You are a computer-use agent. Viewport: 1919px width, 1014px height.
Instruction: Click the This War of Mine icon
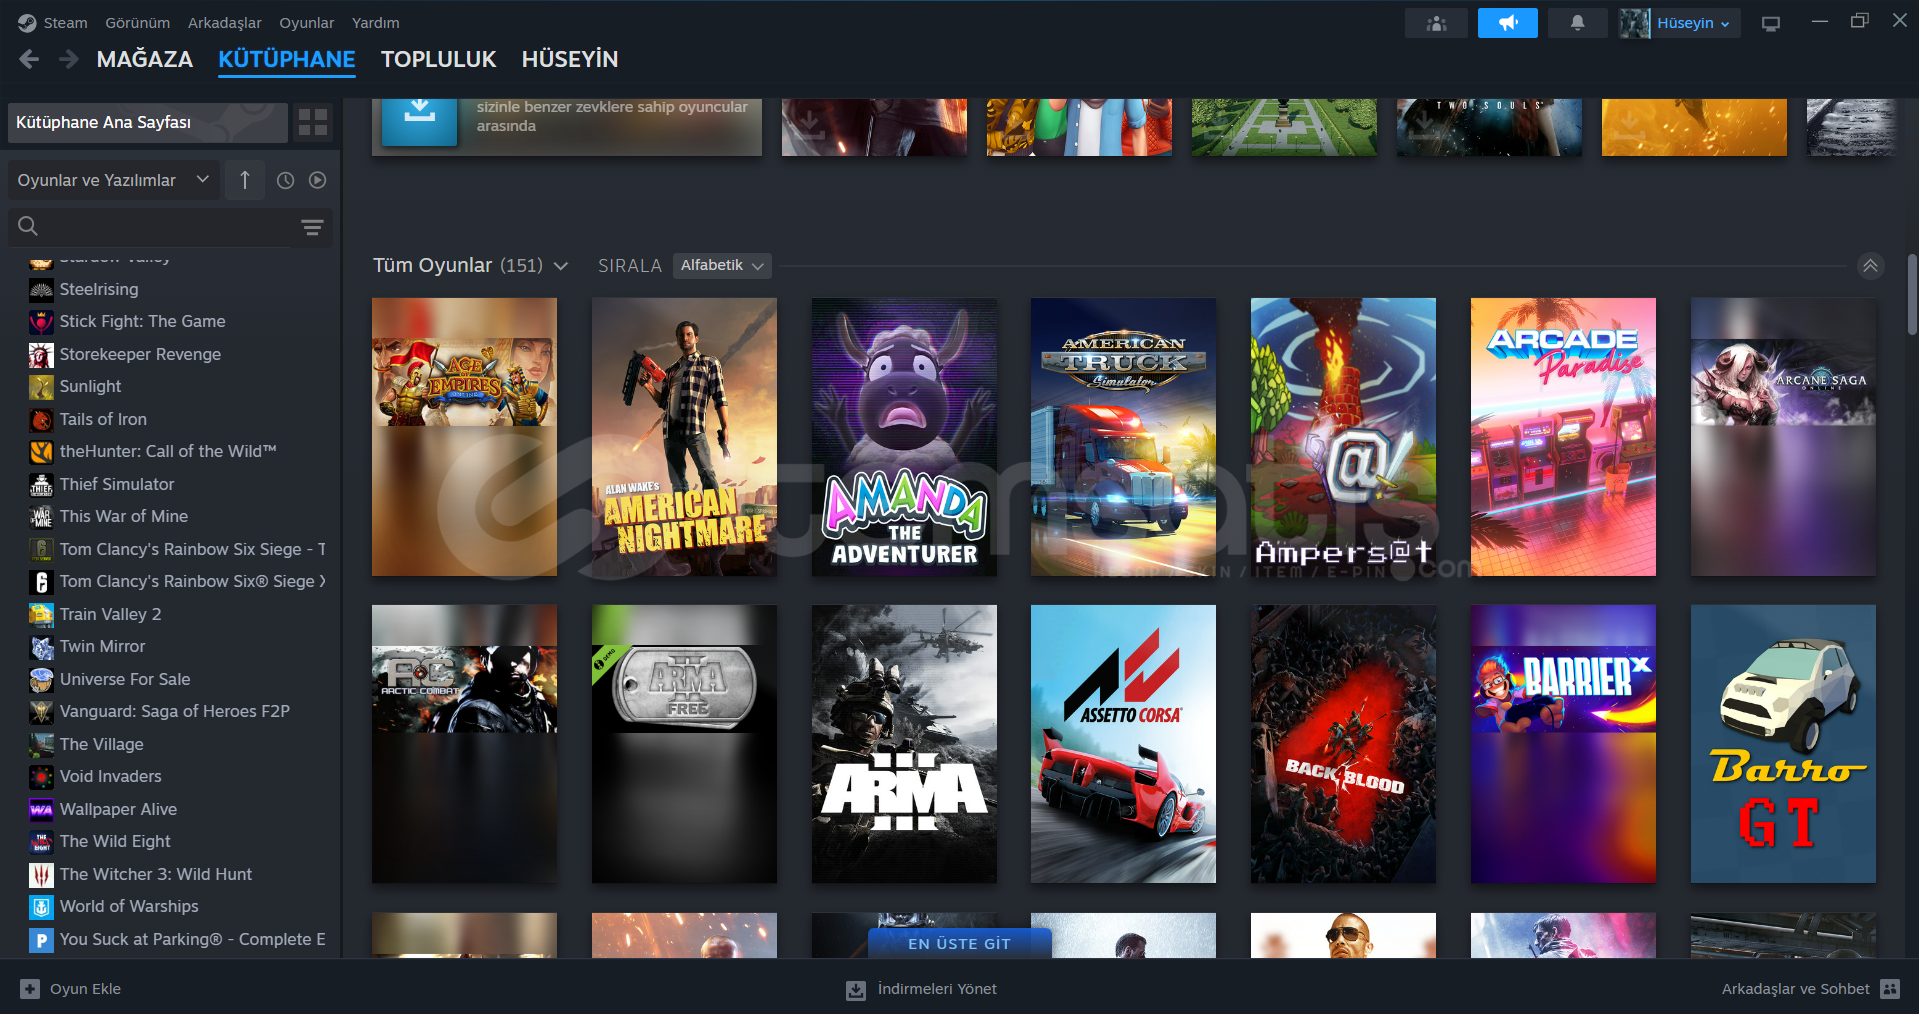click(41, 516)
